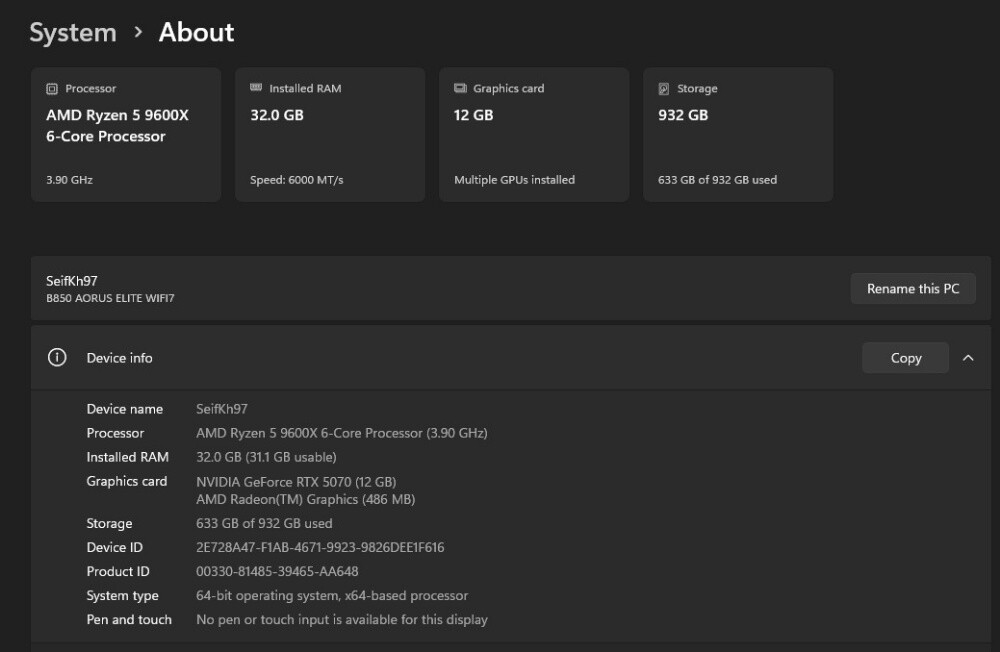1000x652 pixels.
Task: Open the Installed RAM summary card
Action: point(330,135)
